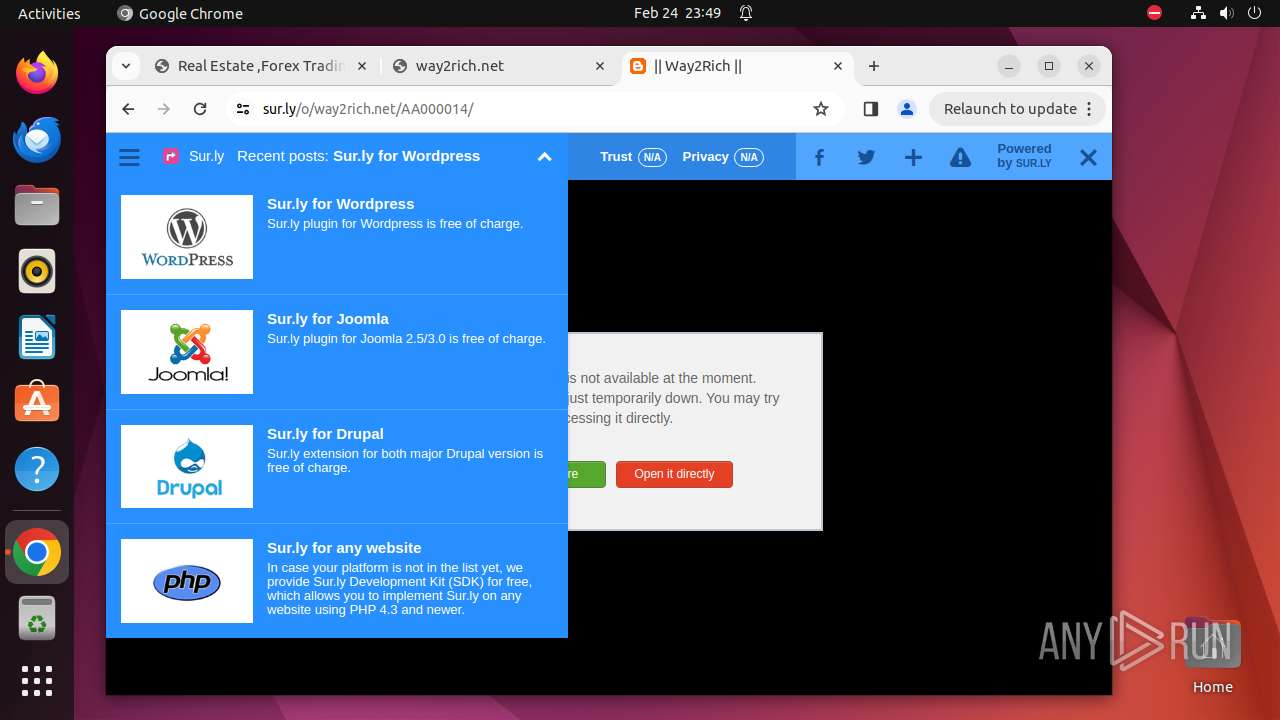The height and width of the screenshot is (720, 1280).
Task: Open the tab search dropdown
Action: pos(125,66)
